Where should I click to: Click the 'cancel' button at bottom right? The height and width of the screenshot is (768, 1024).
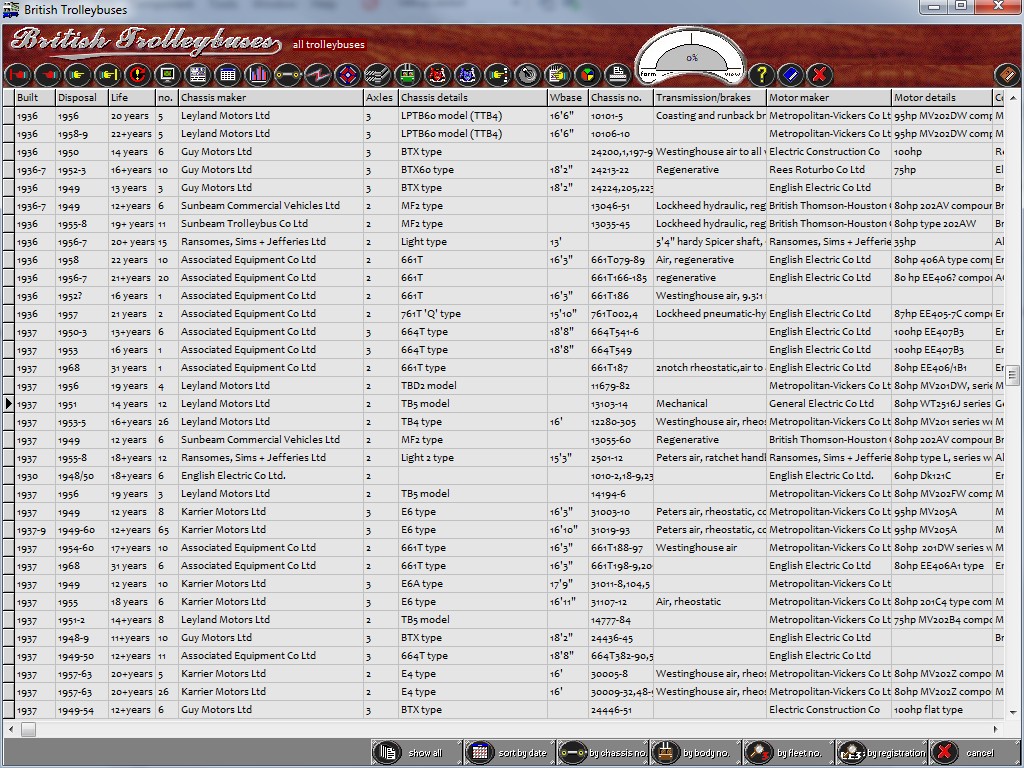coord(967,753)
